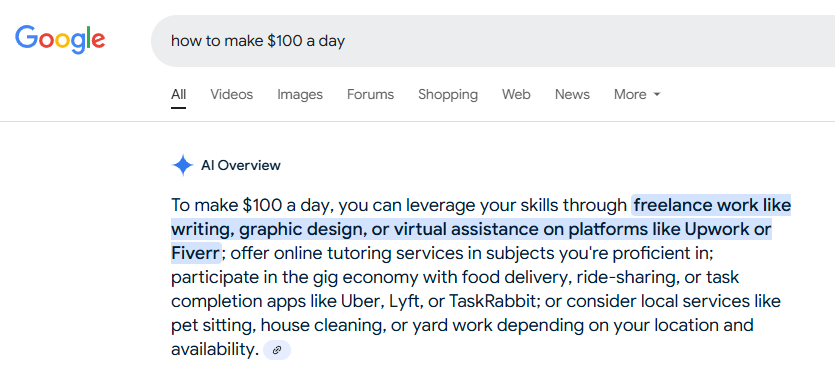Select the All results tab

(x=178, y=94)
